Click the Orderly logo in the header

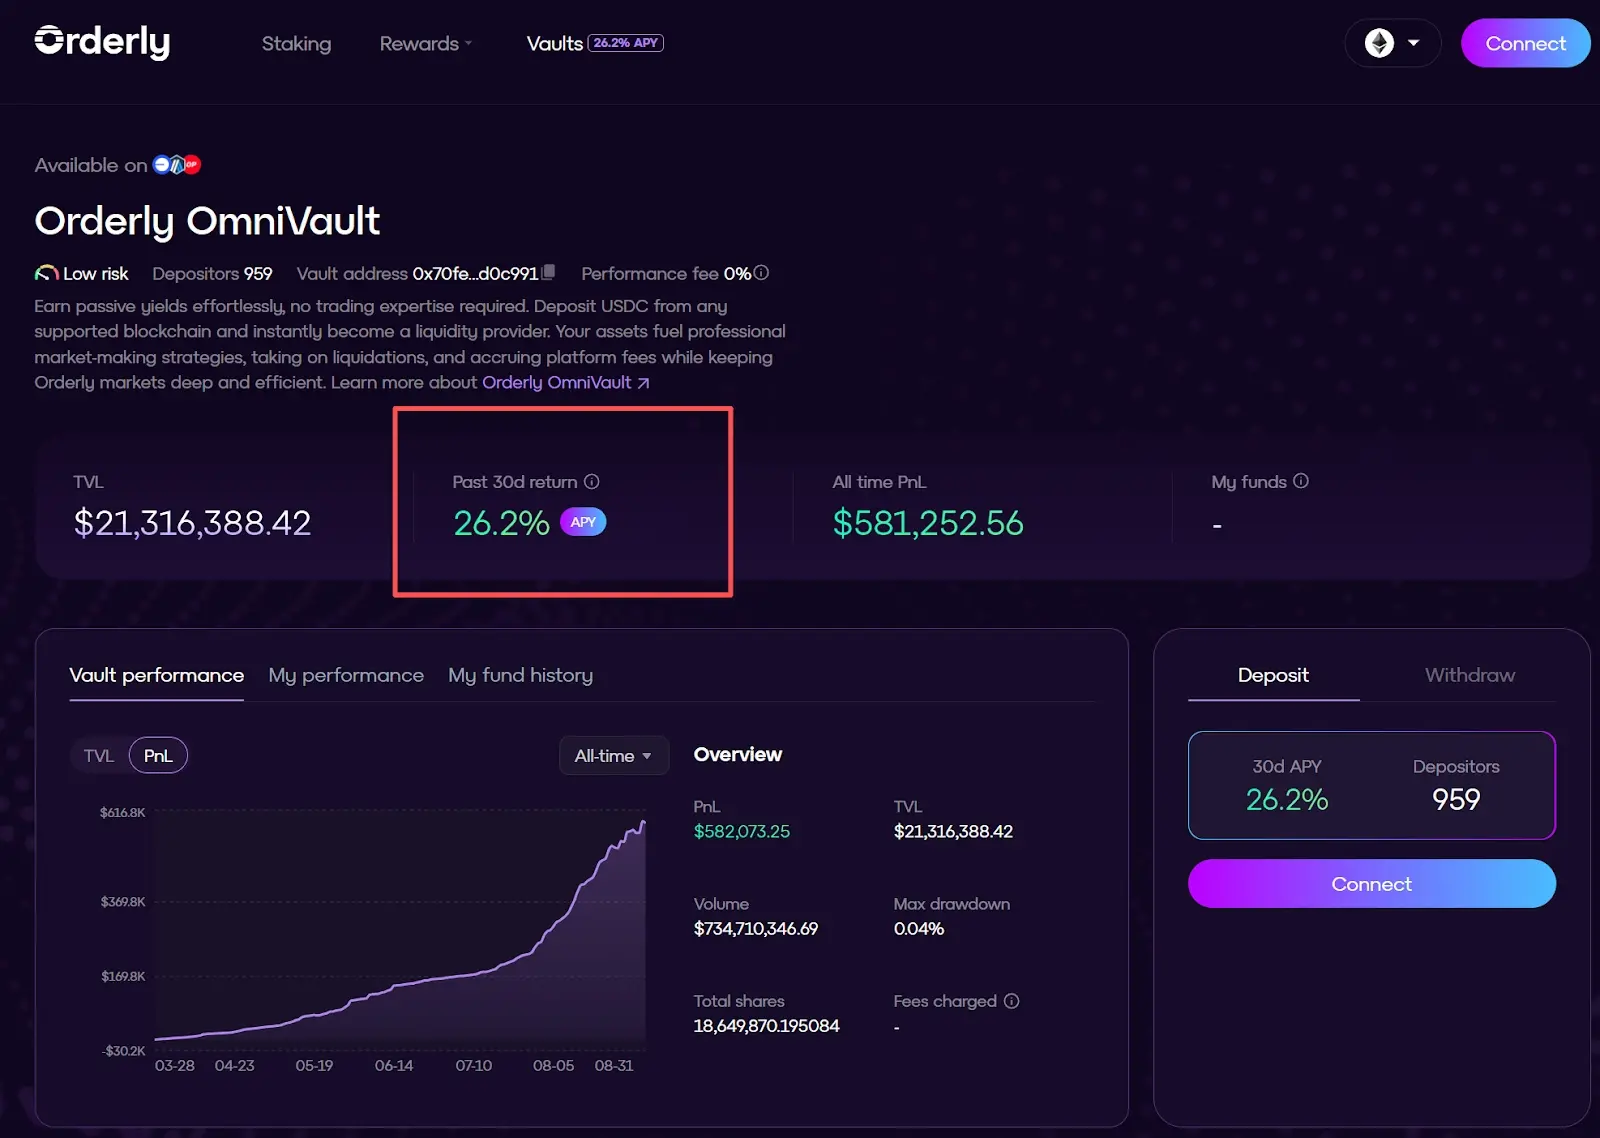(x=102, y=42)
